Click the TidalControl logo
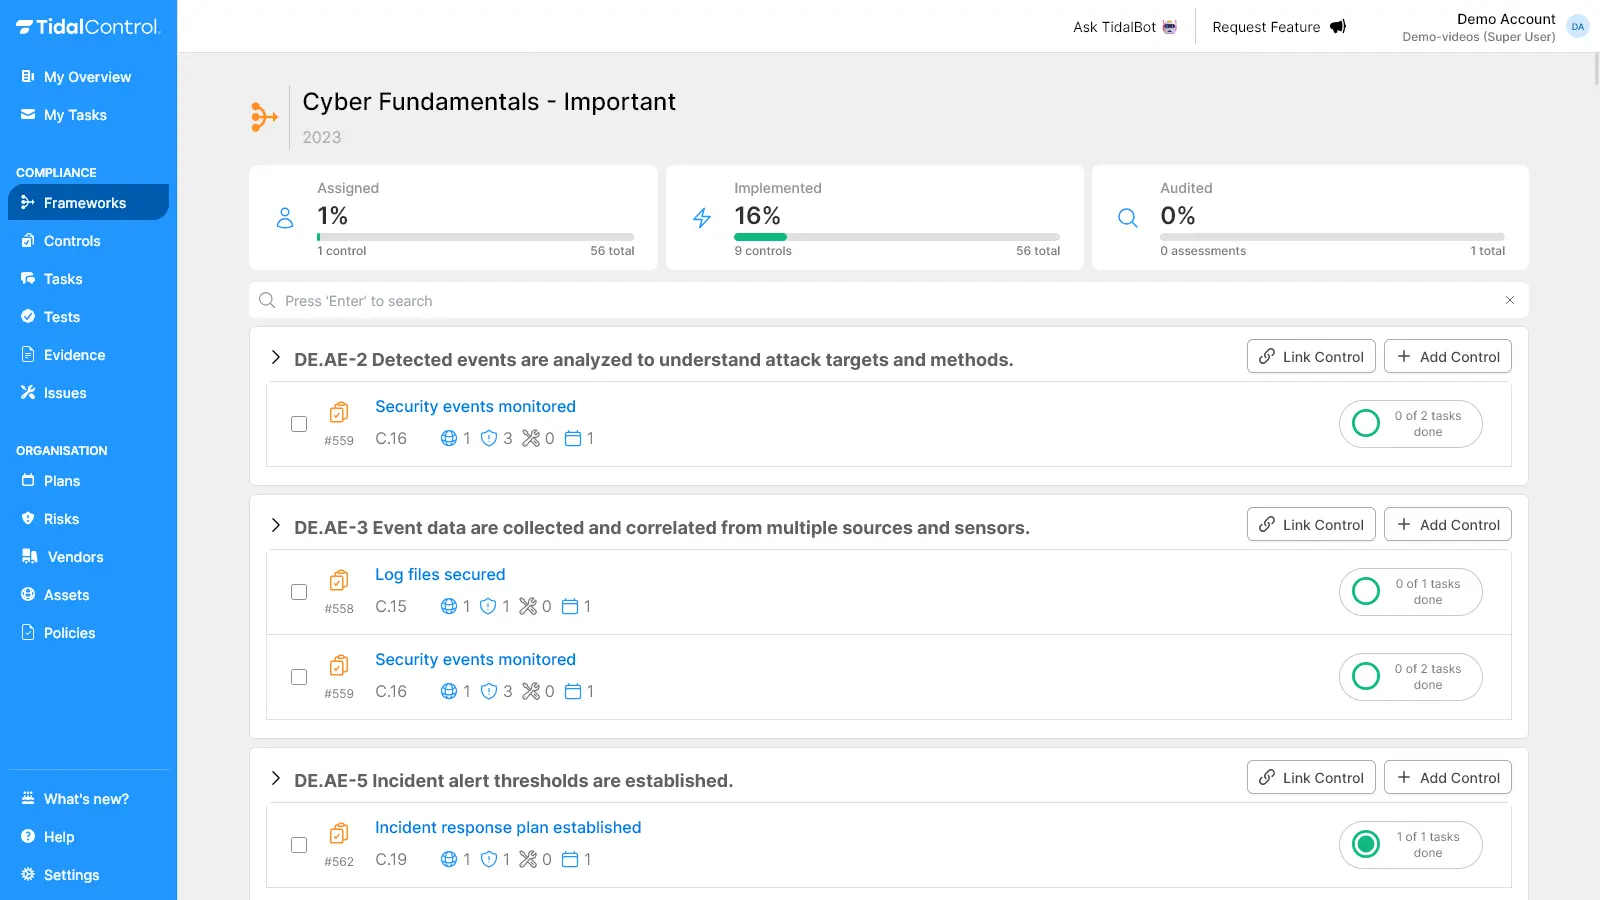 [88, 27]
